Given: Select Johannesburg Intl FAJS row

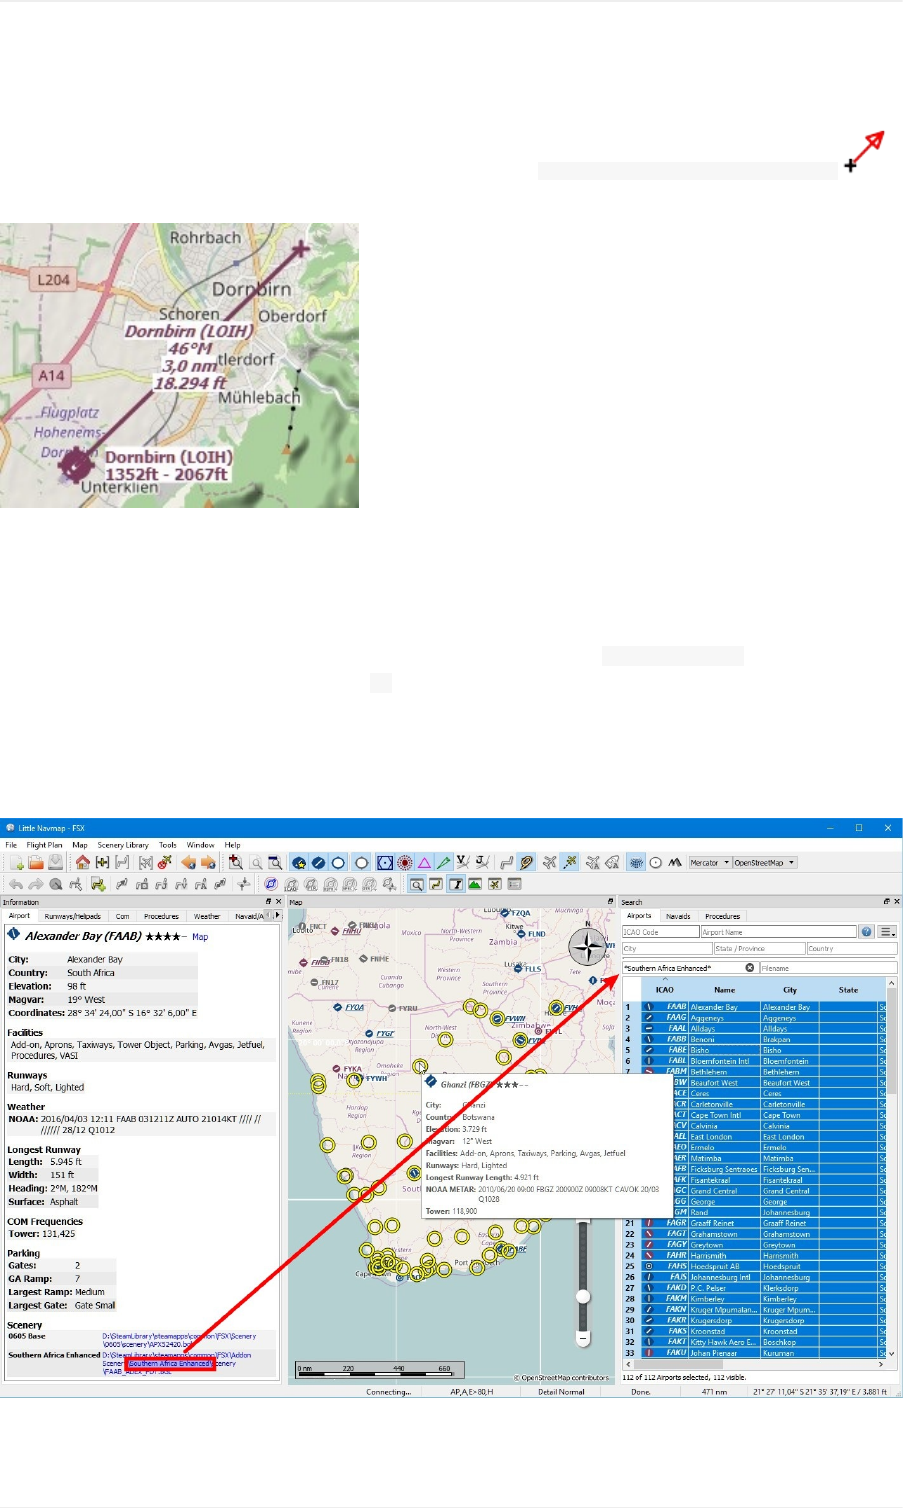Looking at the screenshot, I should [755, 1277].
